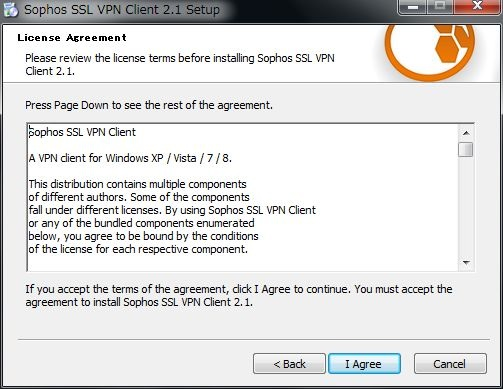Click the license scrollbar thumb
This screenshot has height=389, width=503.
pyautogui.click(x=466, y=149)
